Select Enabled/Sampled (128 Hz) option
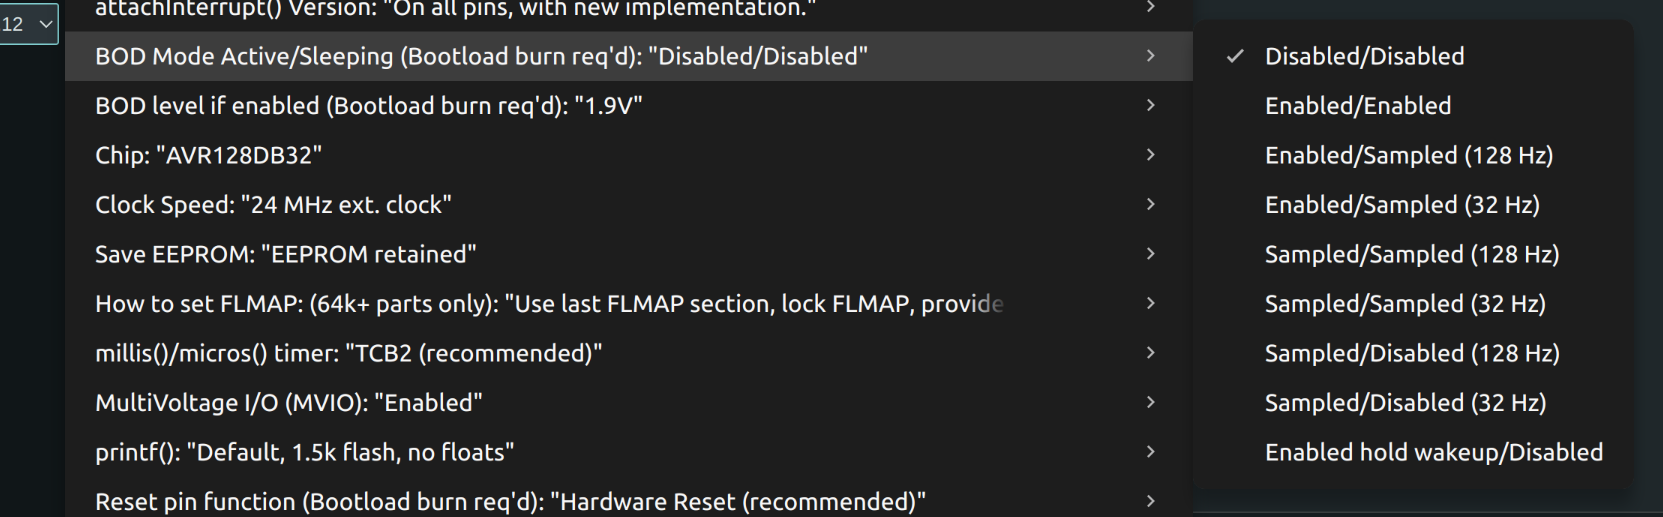Viewport: 1663px width, 517px height. 1408,155
